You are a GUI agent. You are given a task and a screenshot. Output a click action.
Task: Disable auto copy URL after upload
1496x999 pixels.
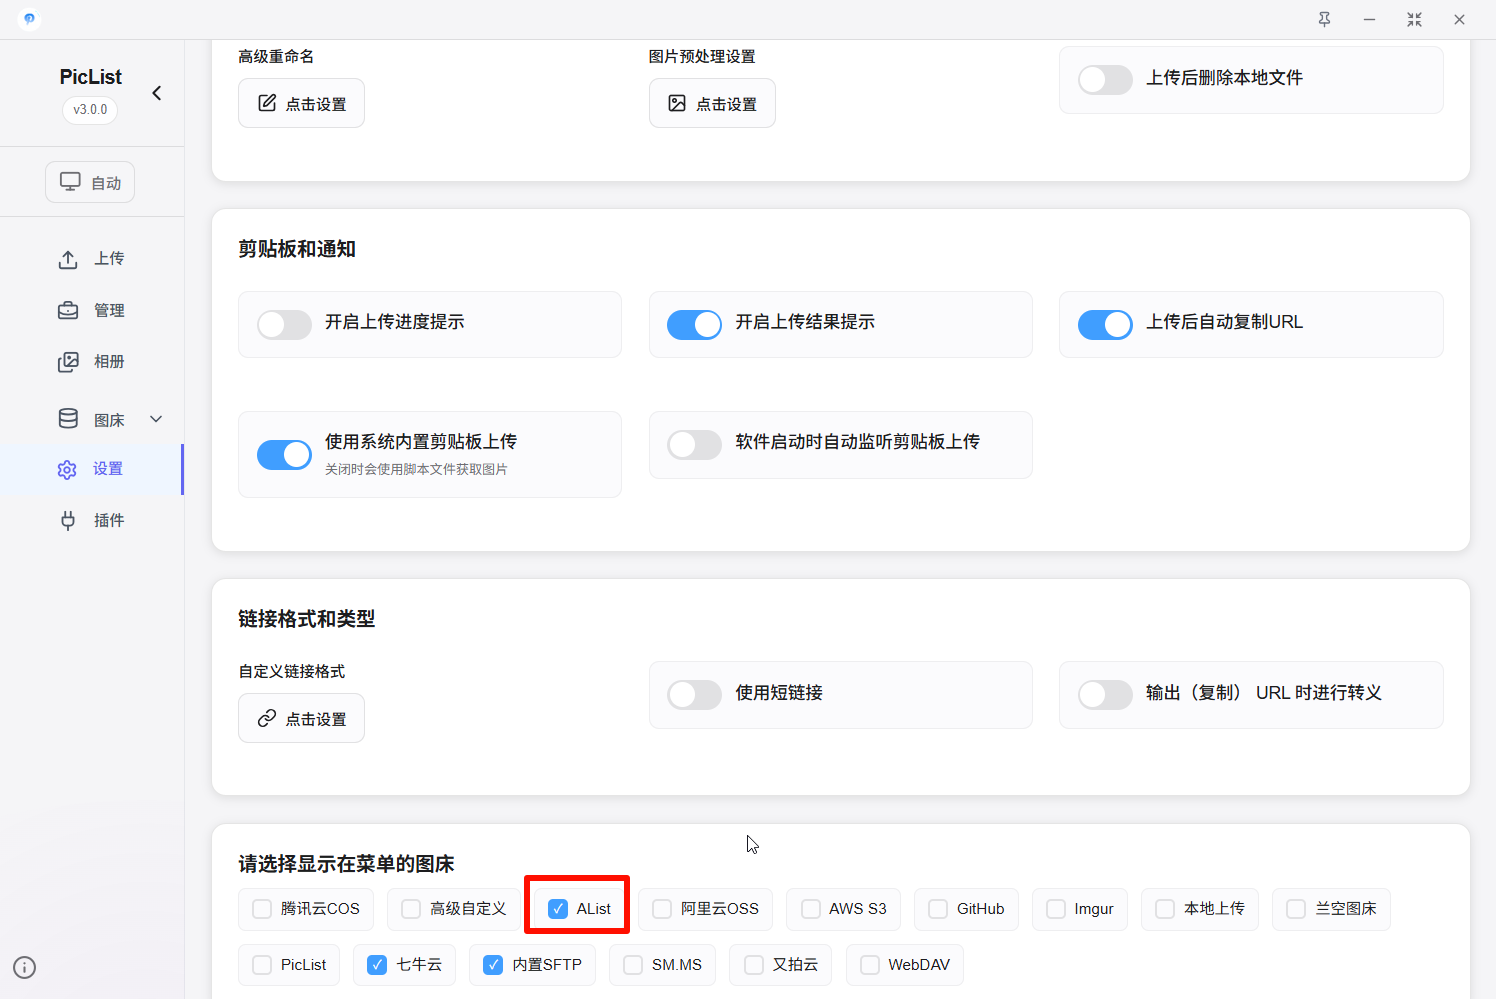click(1105, 324)
